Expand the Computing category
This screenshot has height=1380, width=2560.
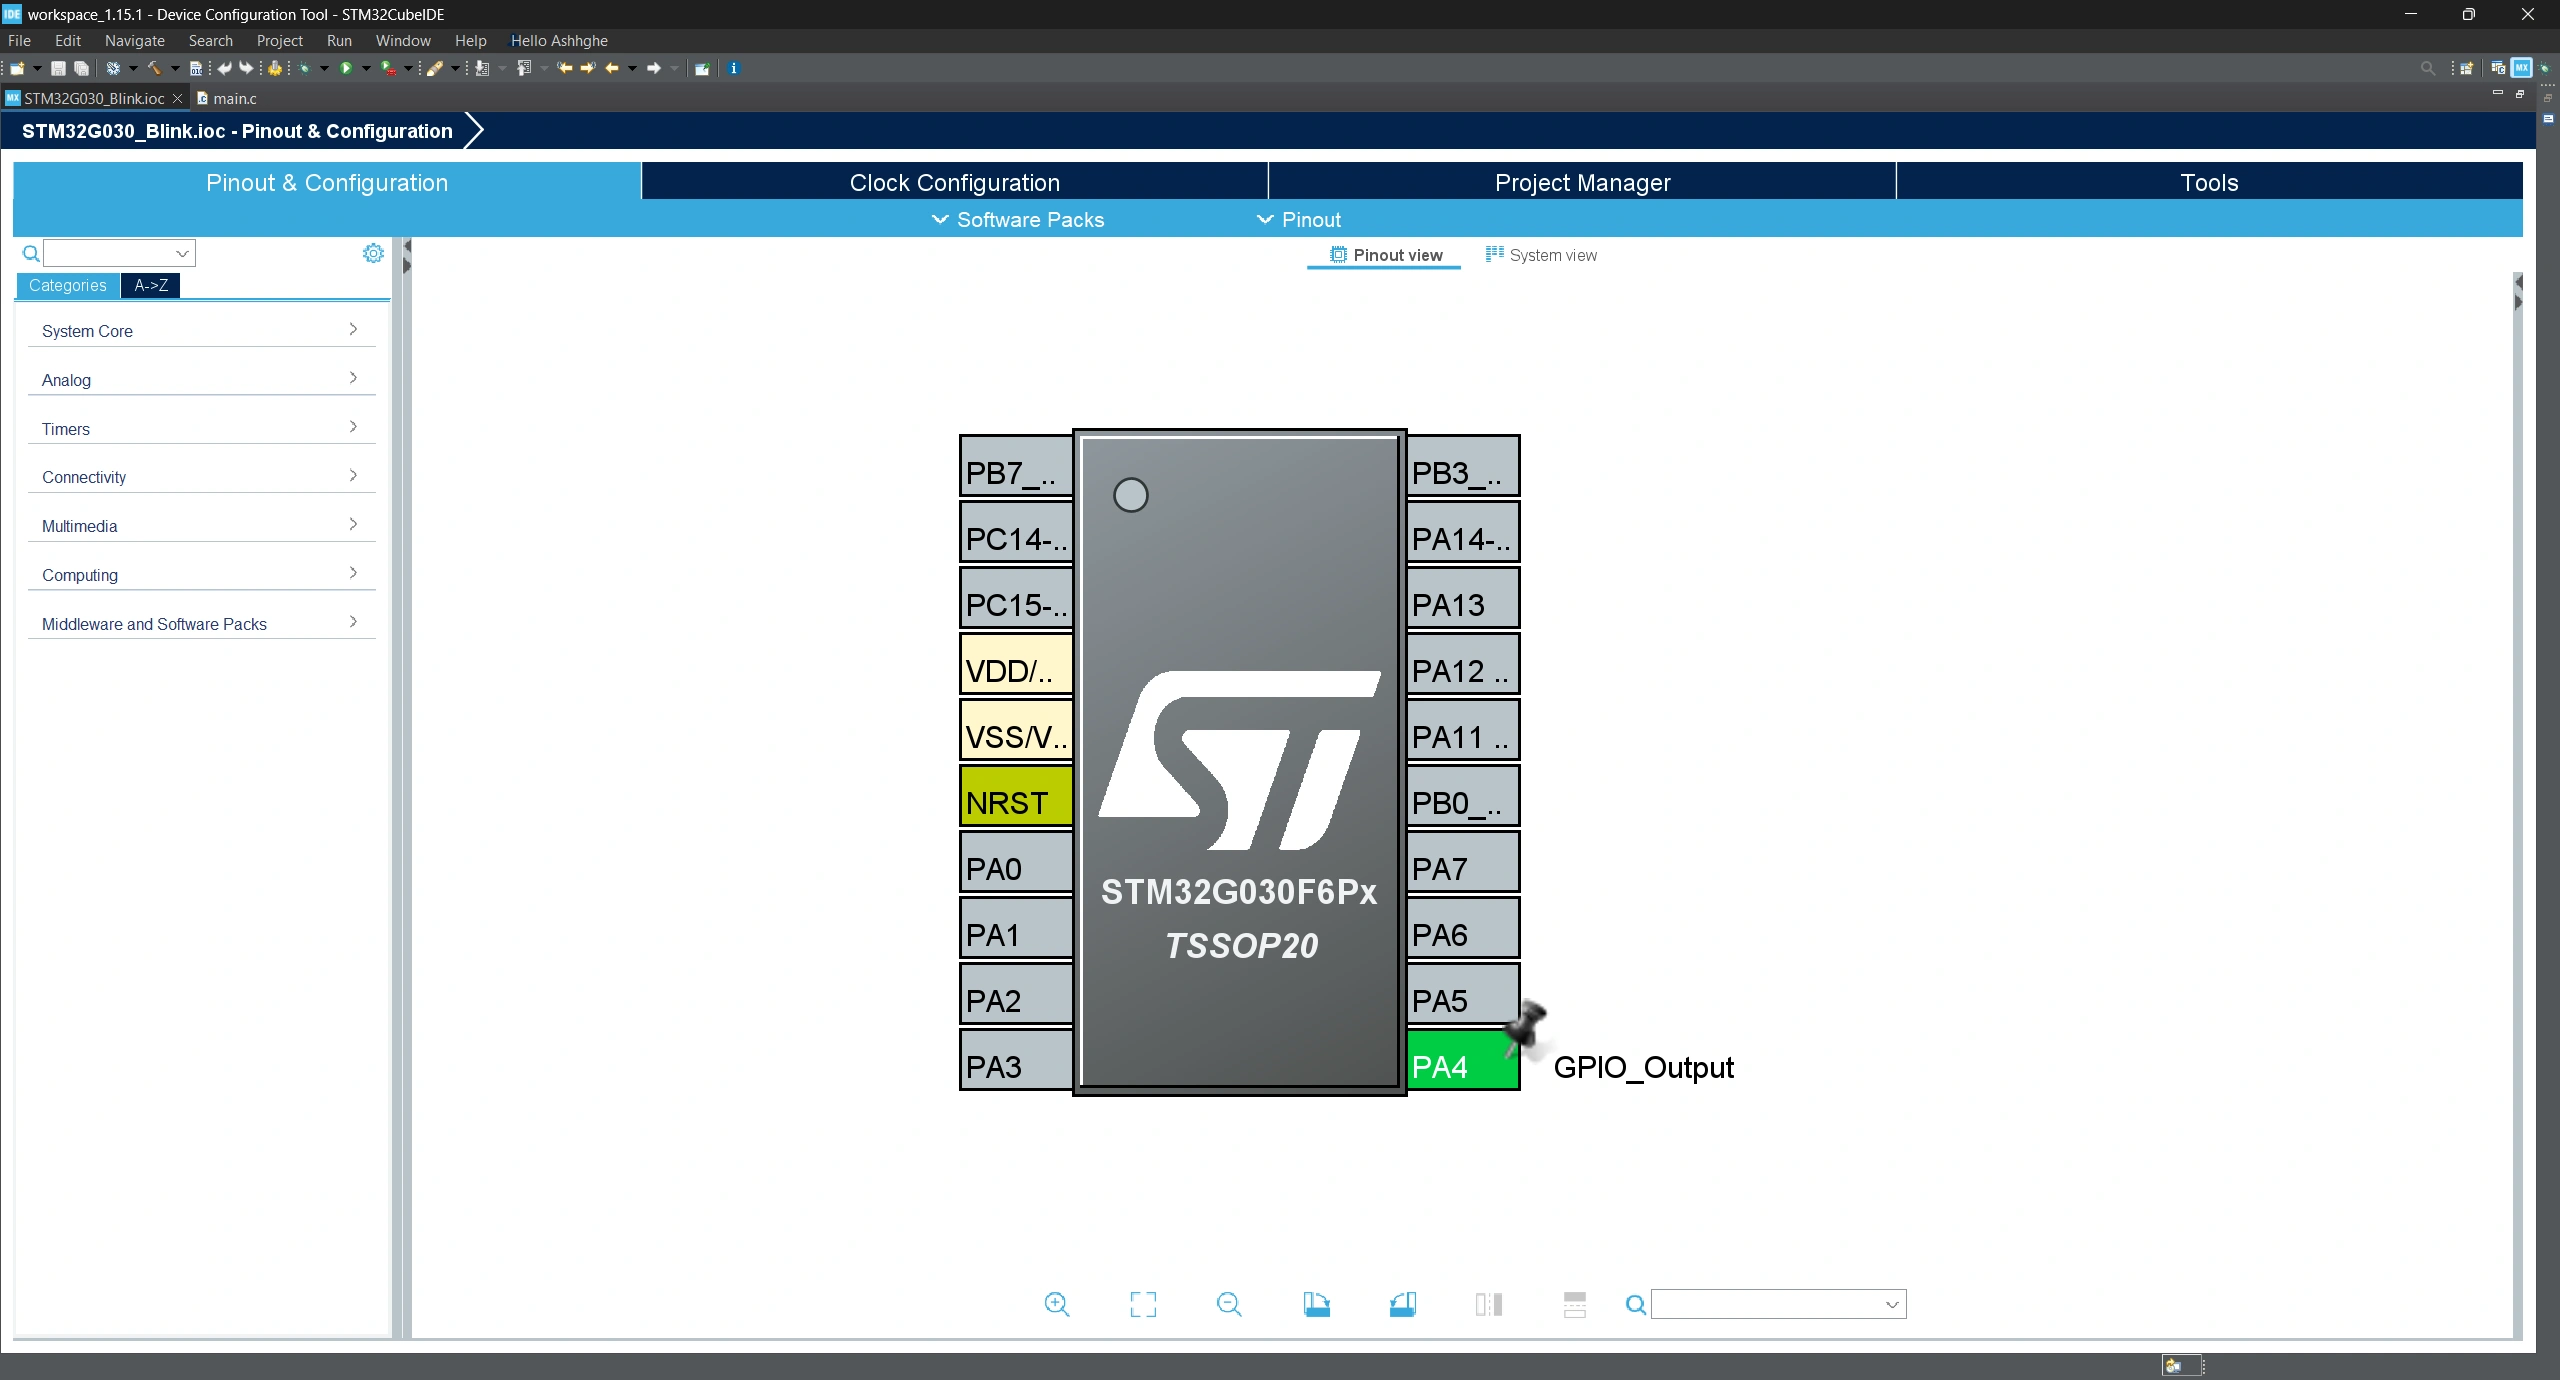click(x=201, y=574)
